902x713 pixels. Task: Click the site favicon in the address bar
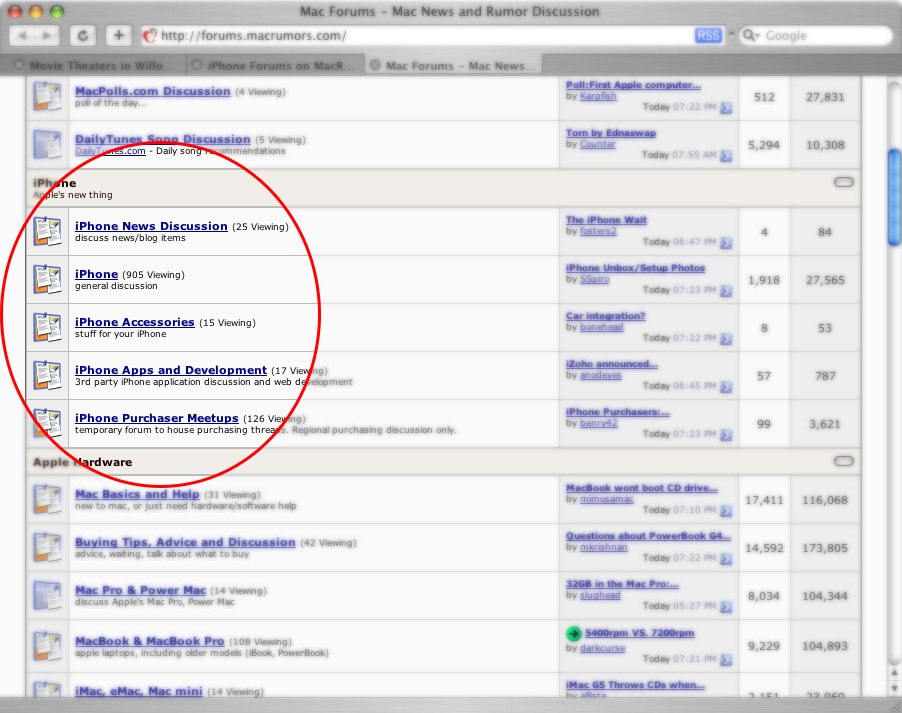coord(150,36)
